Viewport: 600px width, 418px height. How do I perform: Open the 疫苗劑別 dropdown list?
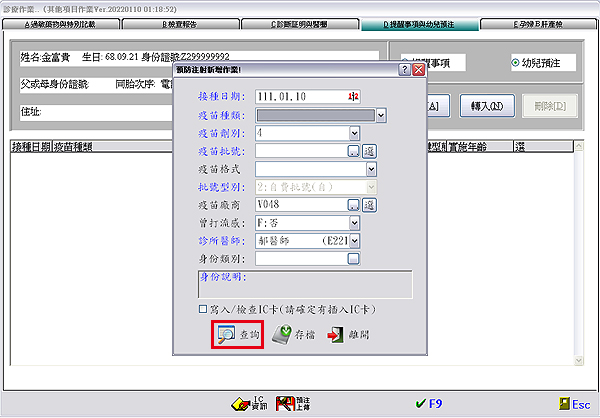point(354,132)
